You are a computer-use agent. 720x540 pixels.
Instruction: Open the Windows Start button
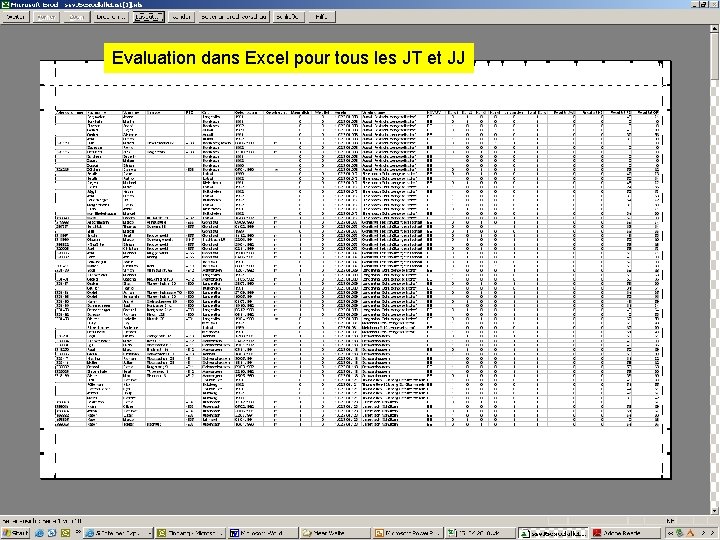(16, 533)
